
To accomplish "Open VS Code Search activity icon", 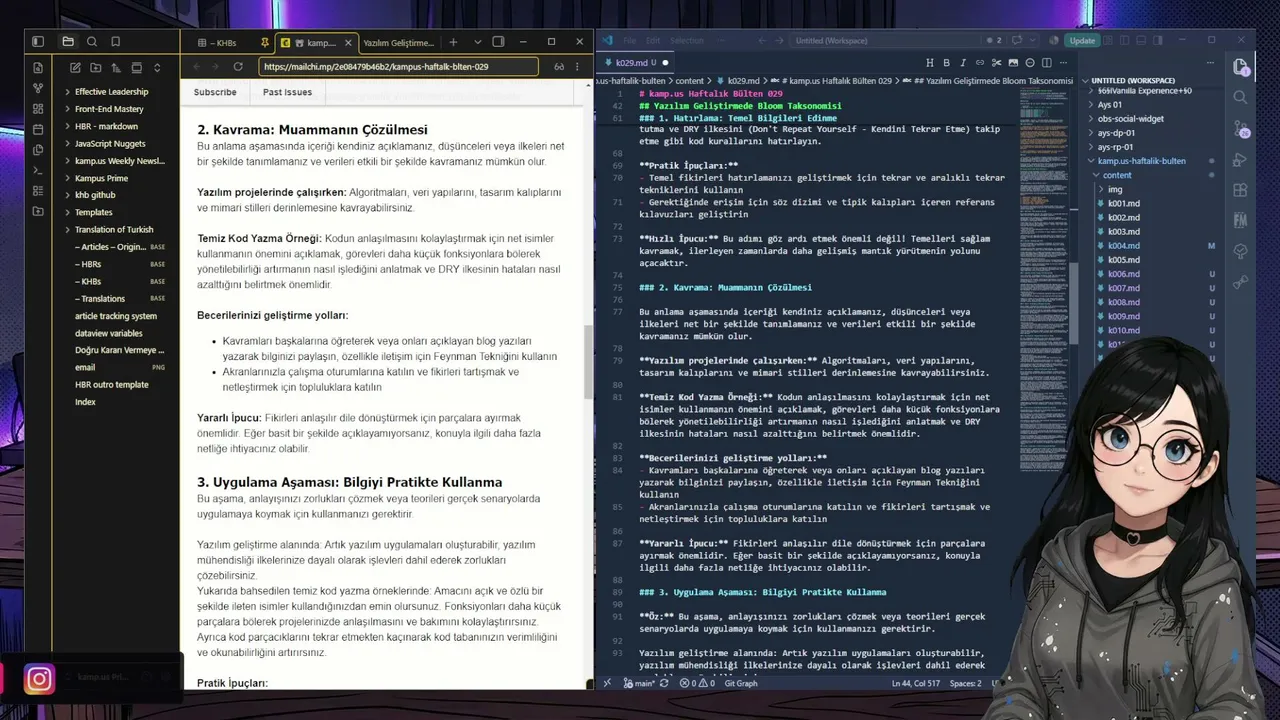I will pyautogui.click(x=1241, y=97).
